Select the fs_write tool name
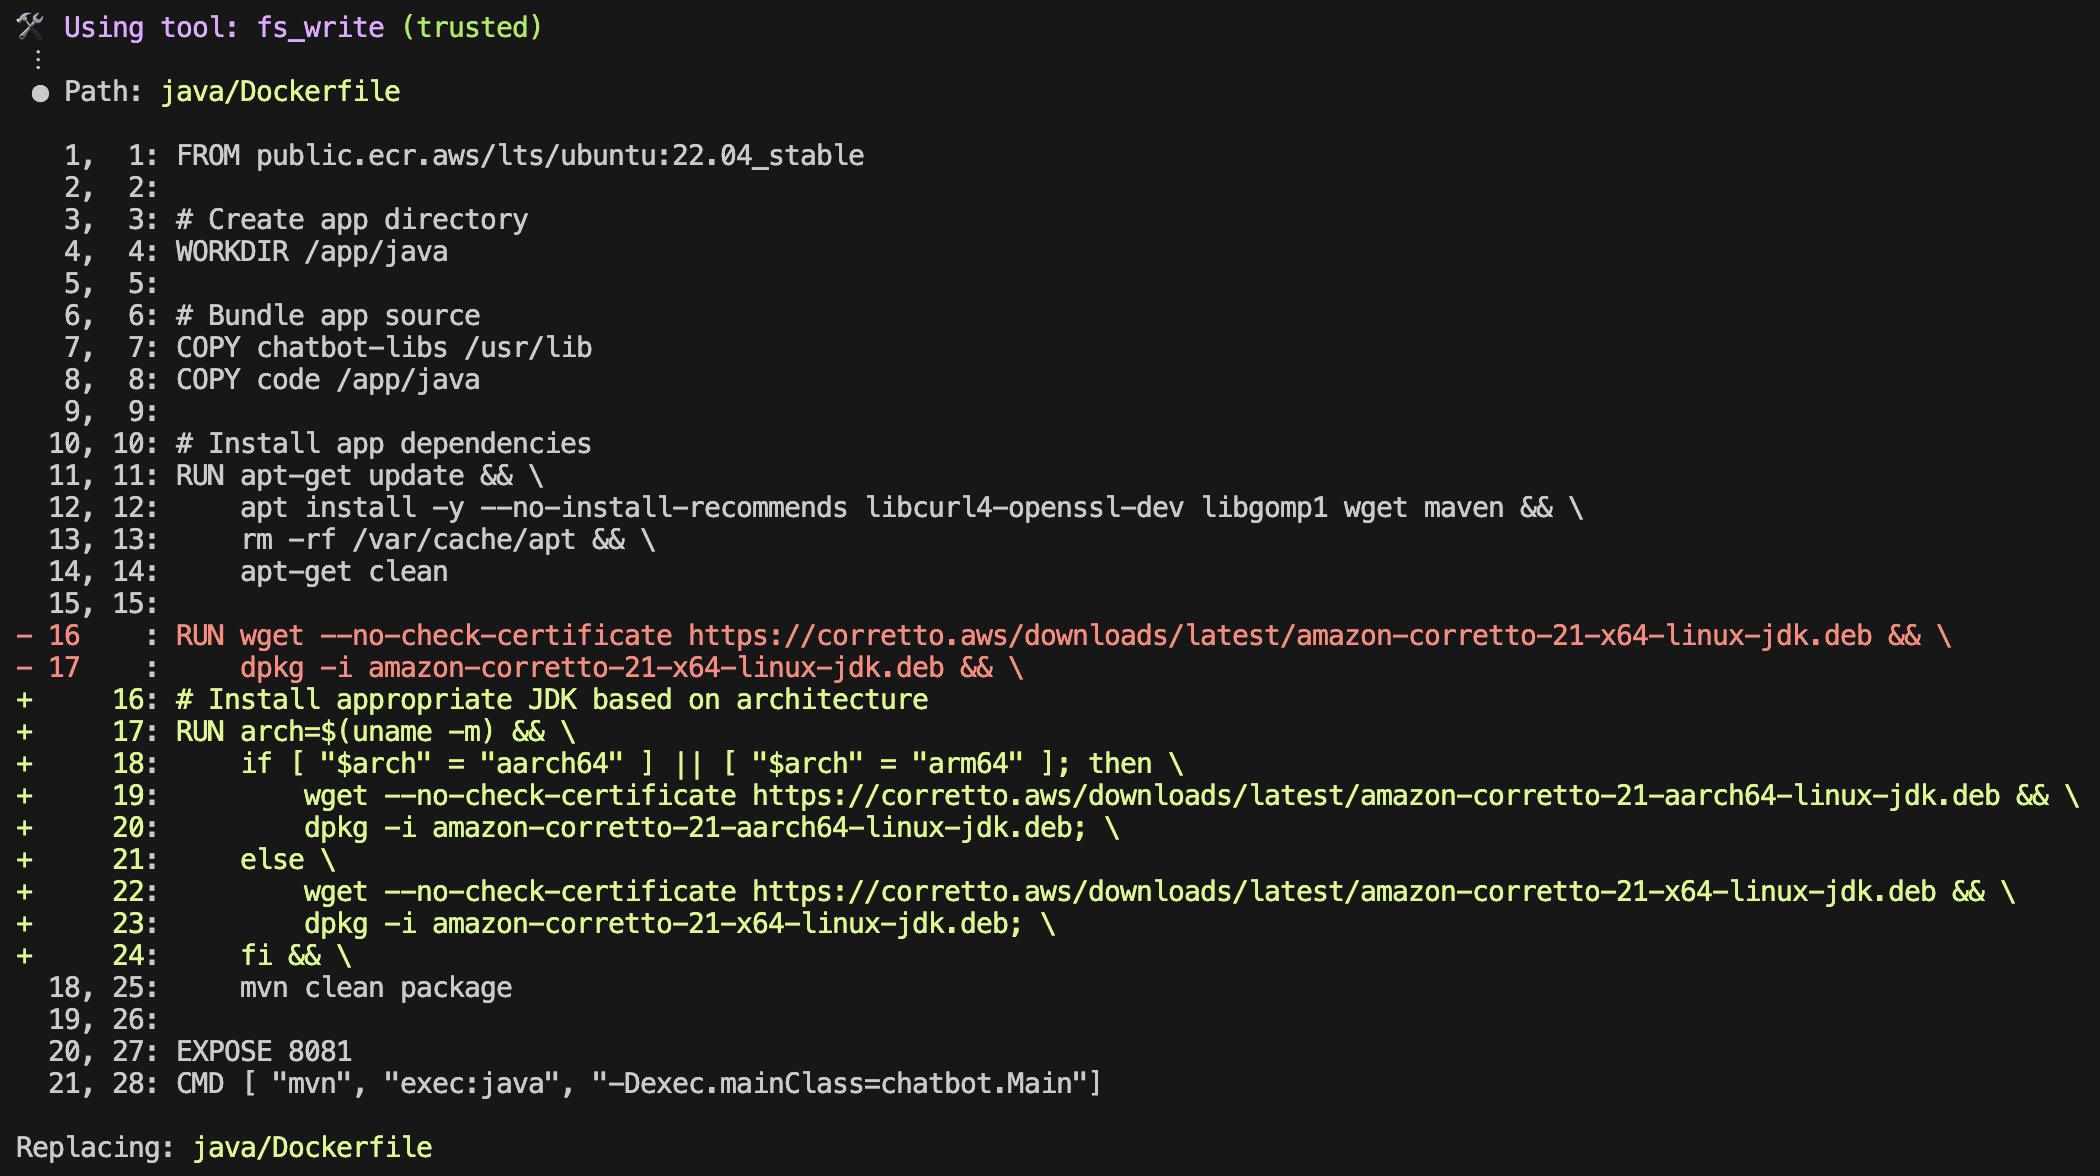The width and height of the screenshot is (2100, 1176). [320, 27]
